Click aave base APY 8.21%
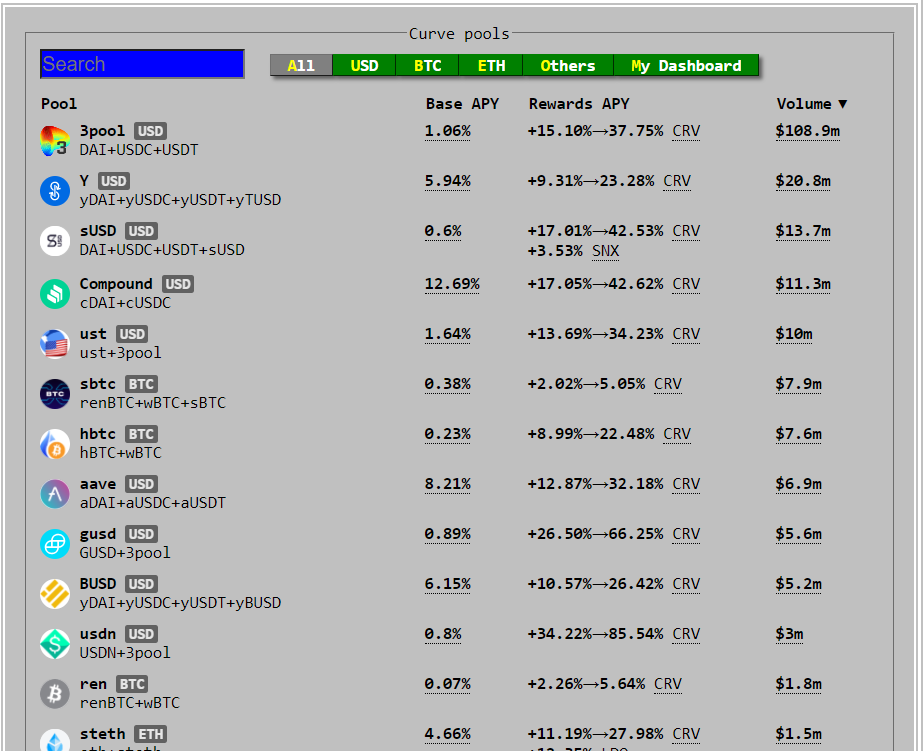This screenshot has width=923, height=751. pyautogui.click(x=447, y=484)
